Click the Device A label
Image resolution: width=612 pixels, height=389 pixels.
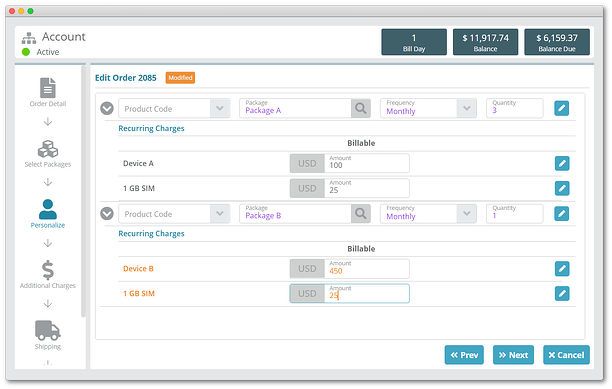click(138, 163)
